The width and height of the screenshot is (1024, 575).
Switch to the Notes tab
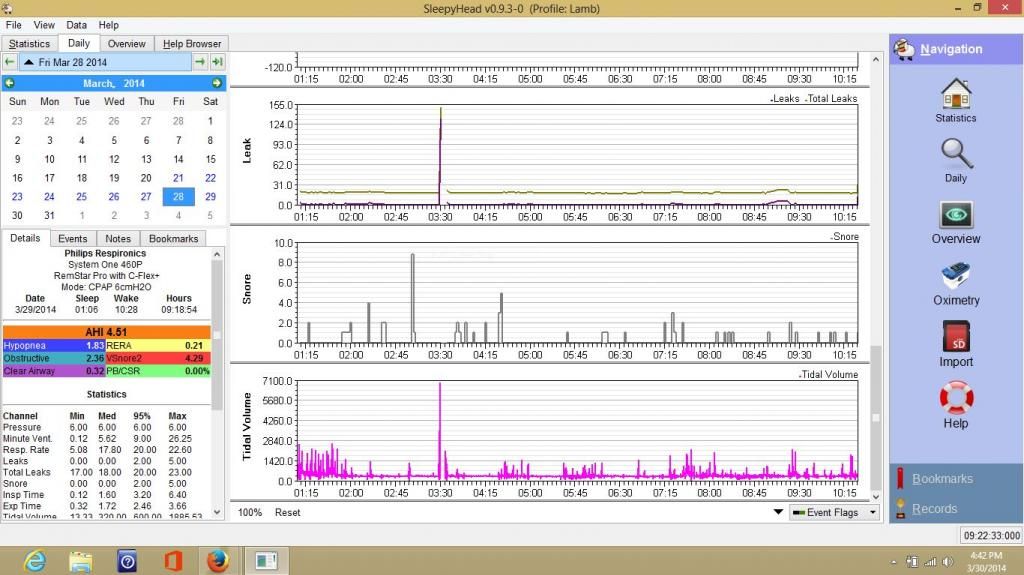(118, 238)
